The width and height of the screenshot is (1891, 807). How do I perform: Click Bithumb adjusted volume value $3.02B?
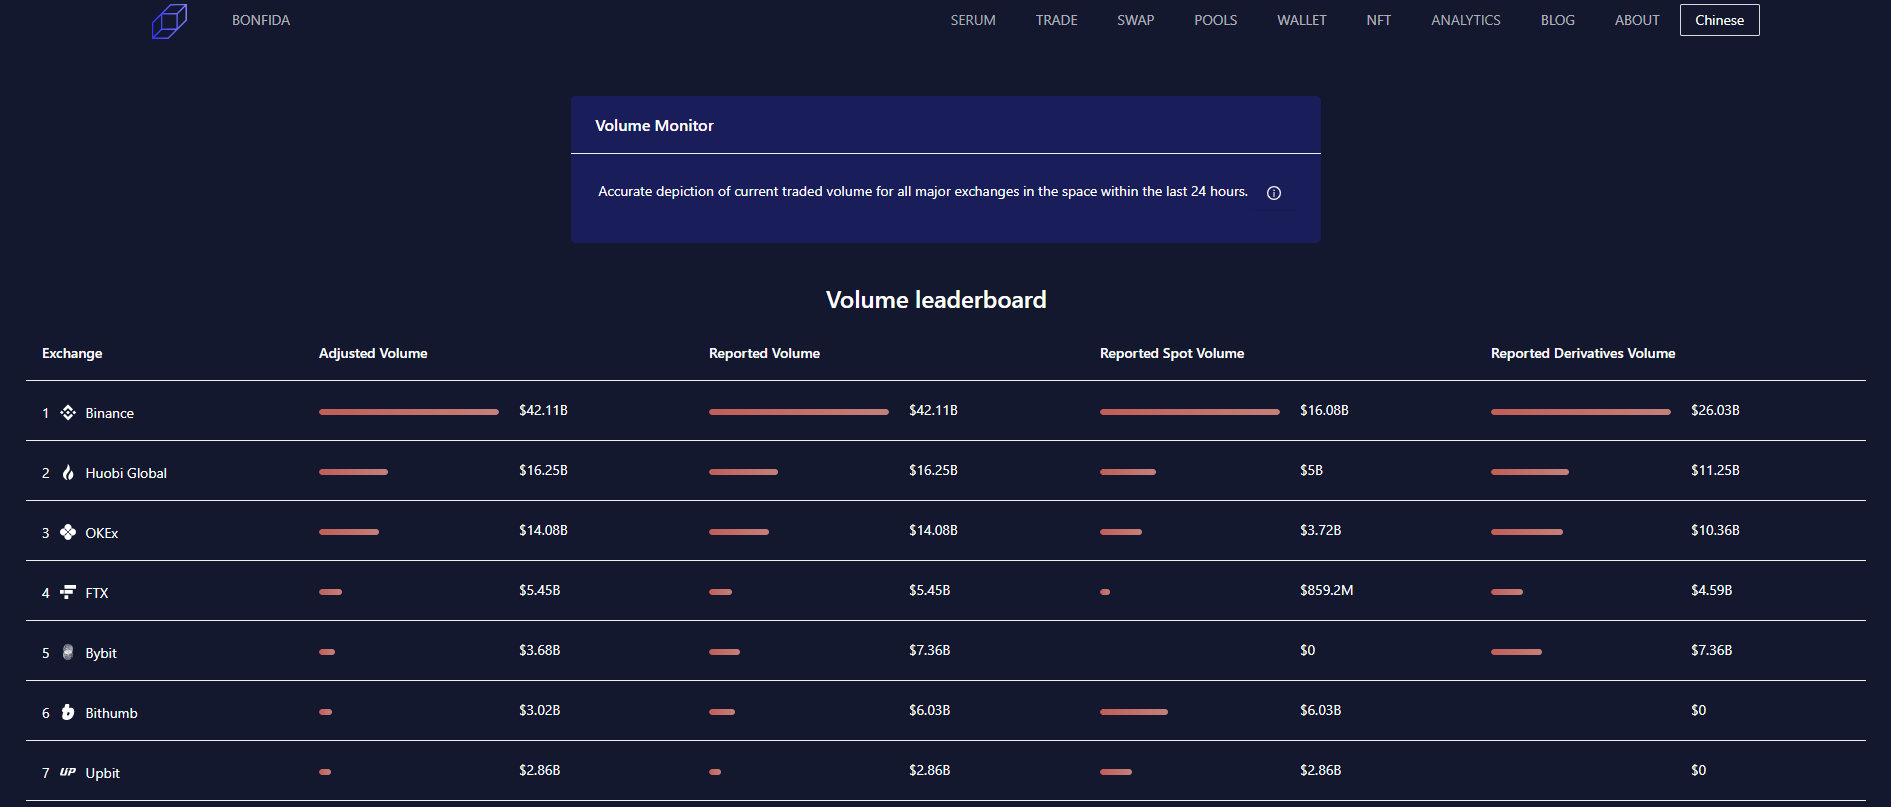540,710
